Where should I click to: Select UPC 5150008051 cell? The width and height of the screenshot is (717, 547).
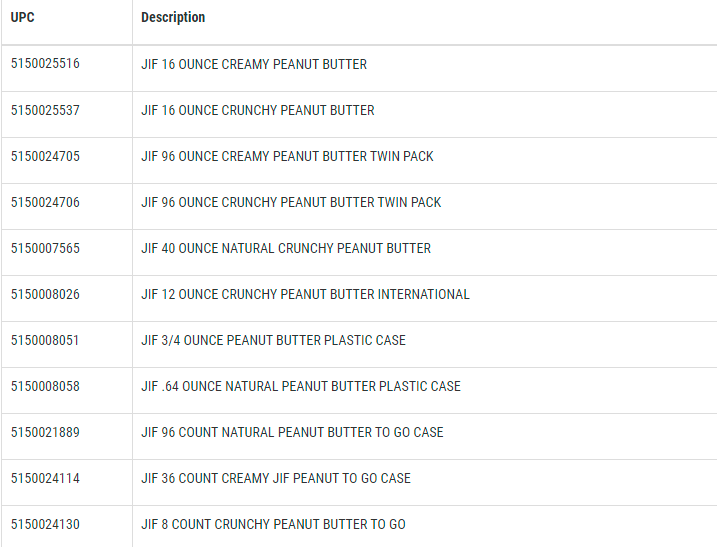pos(45,340)
